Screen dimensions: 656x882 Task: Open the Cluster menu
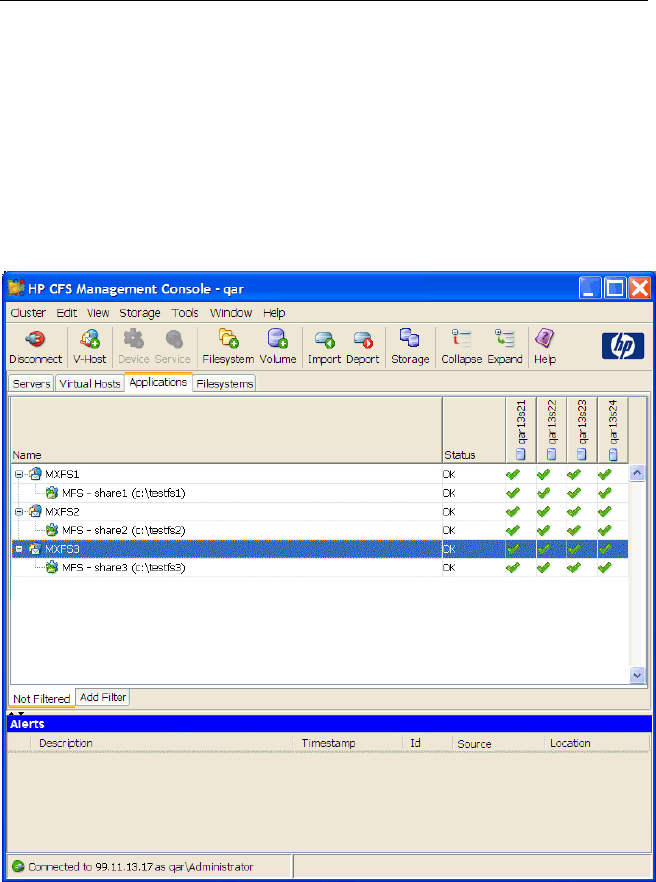pos(28,313)
